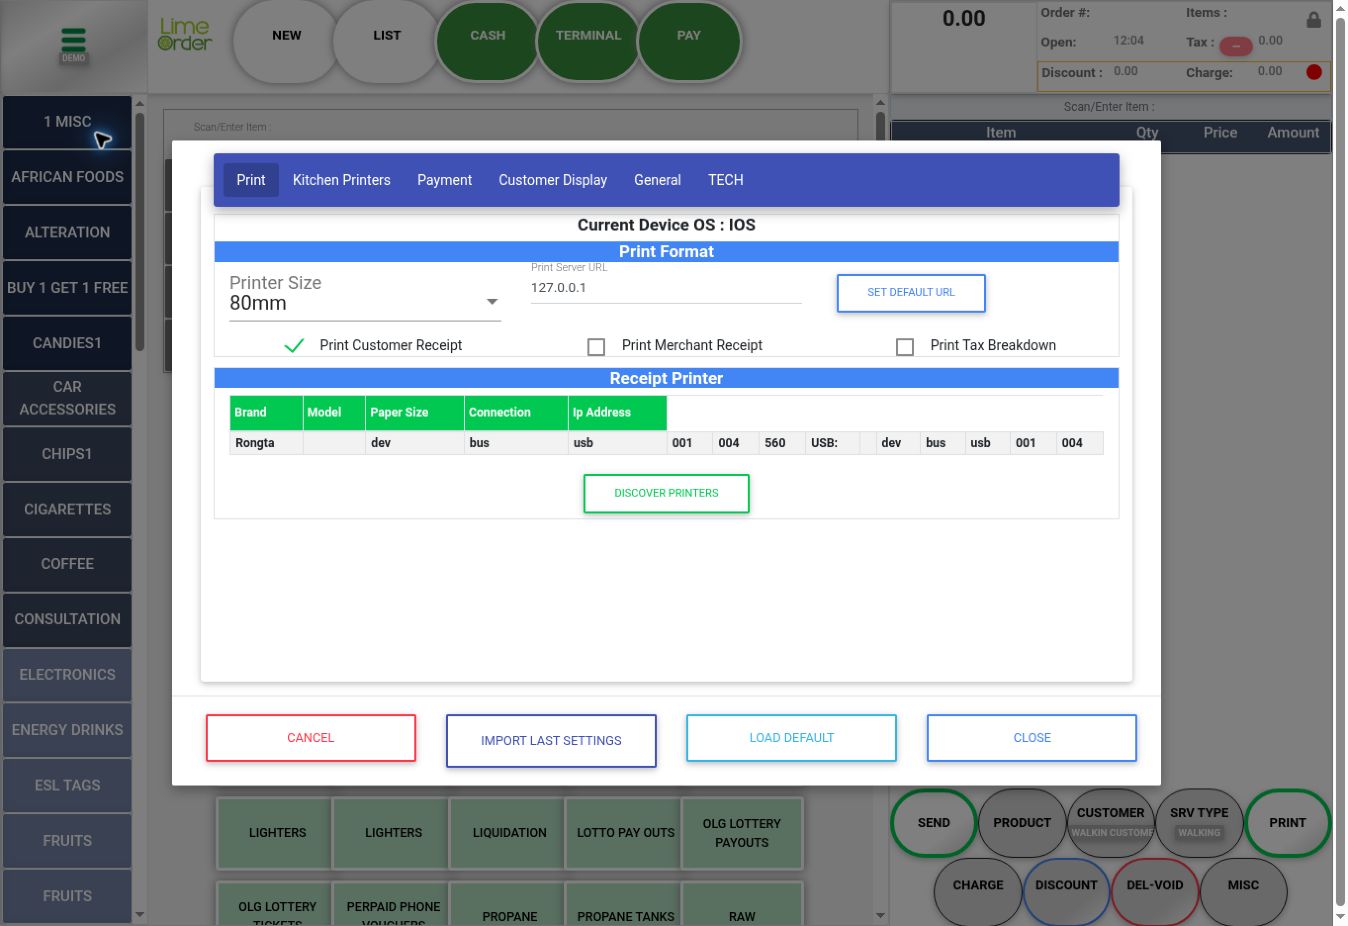The image size is (1348, 926).
Task: Click the round PRINT order button
Action: [x=1288, y=823]
